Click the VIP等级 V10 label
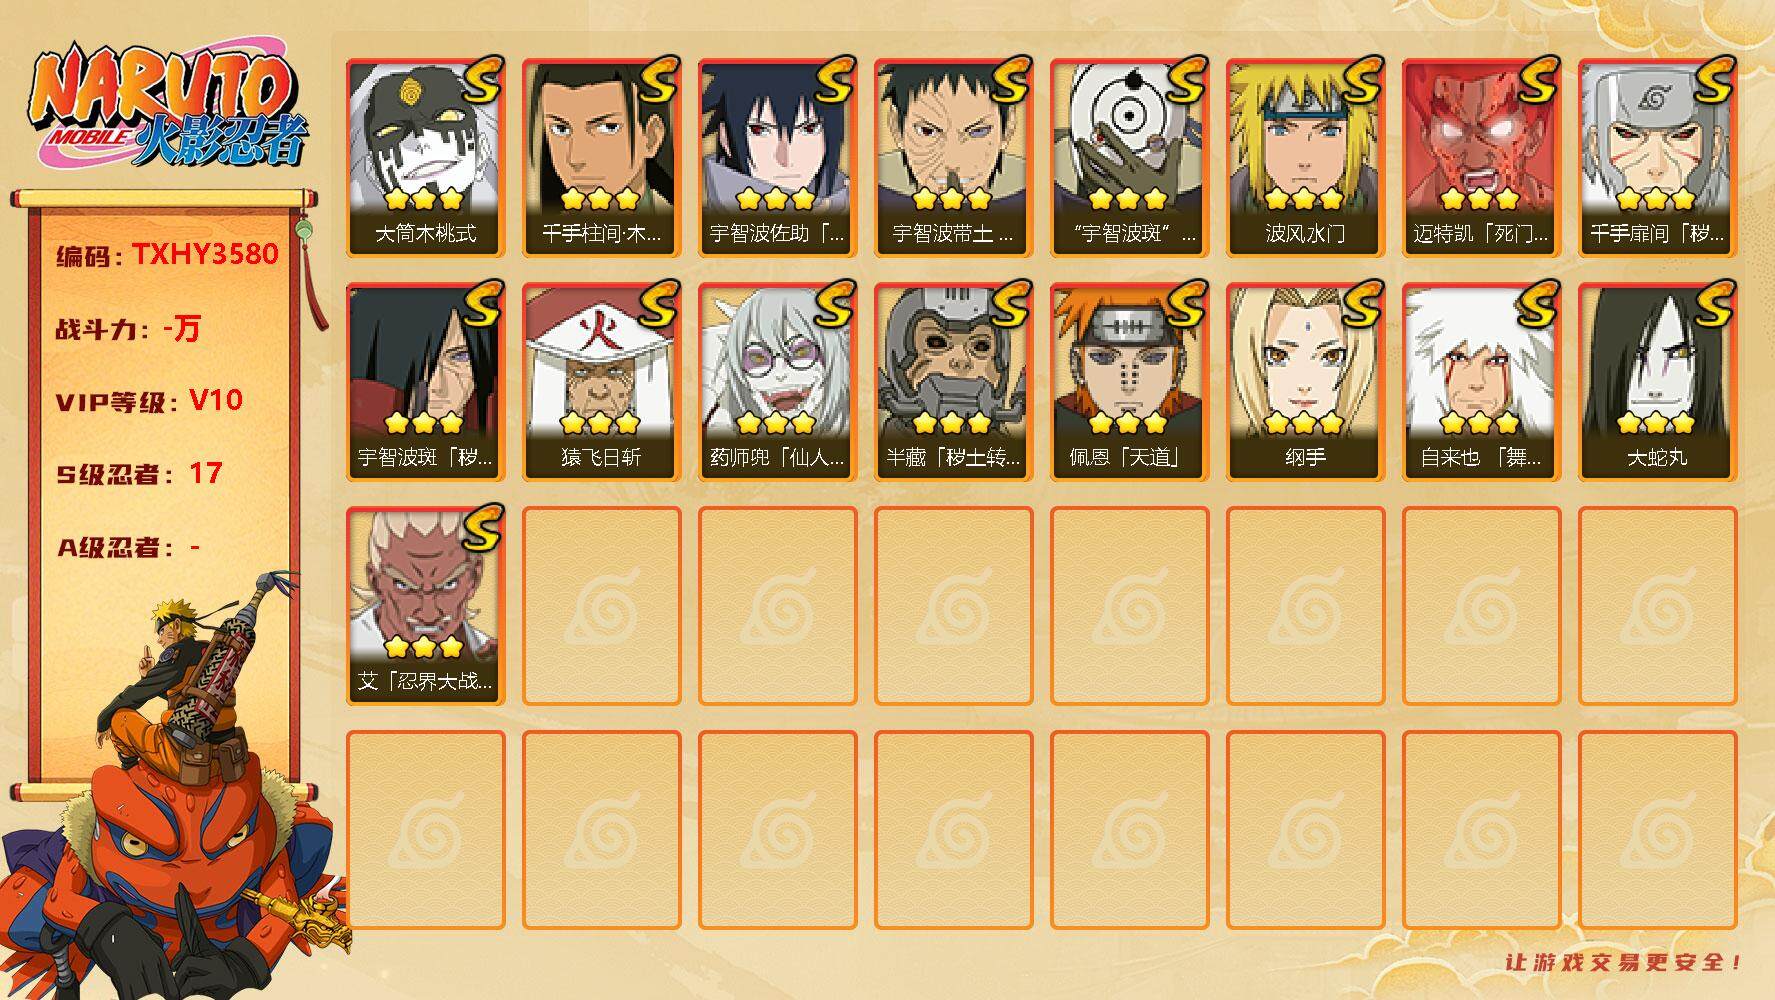This screenshot has width=1775, height=1000. [x=150, y=401]
